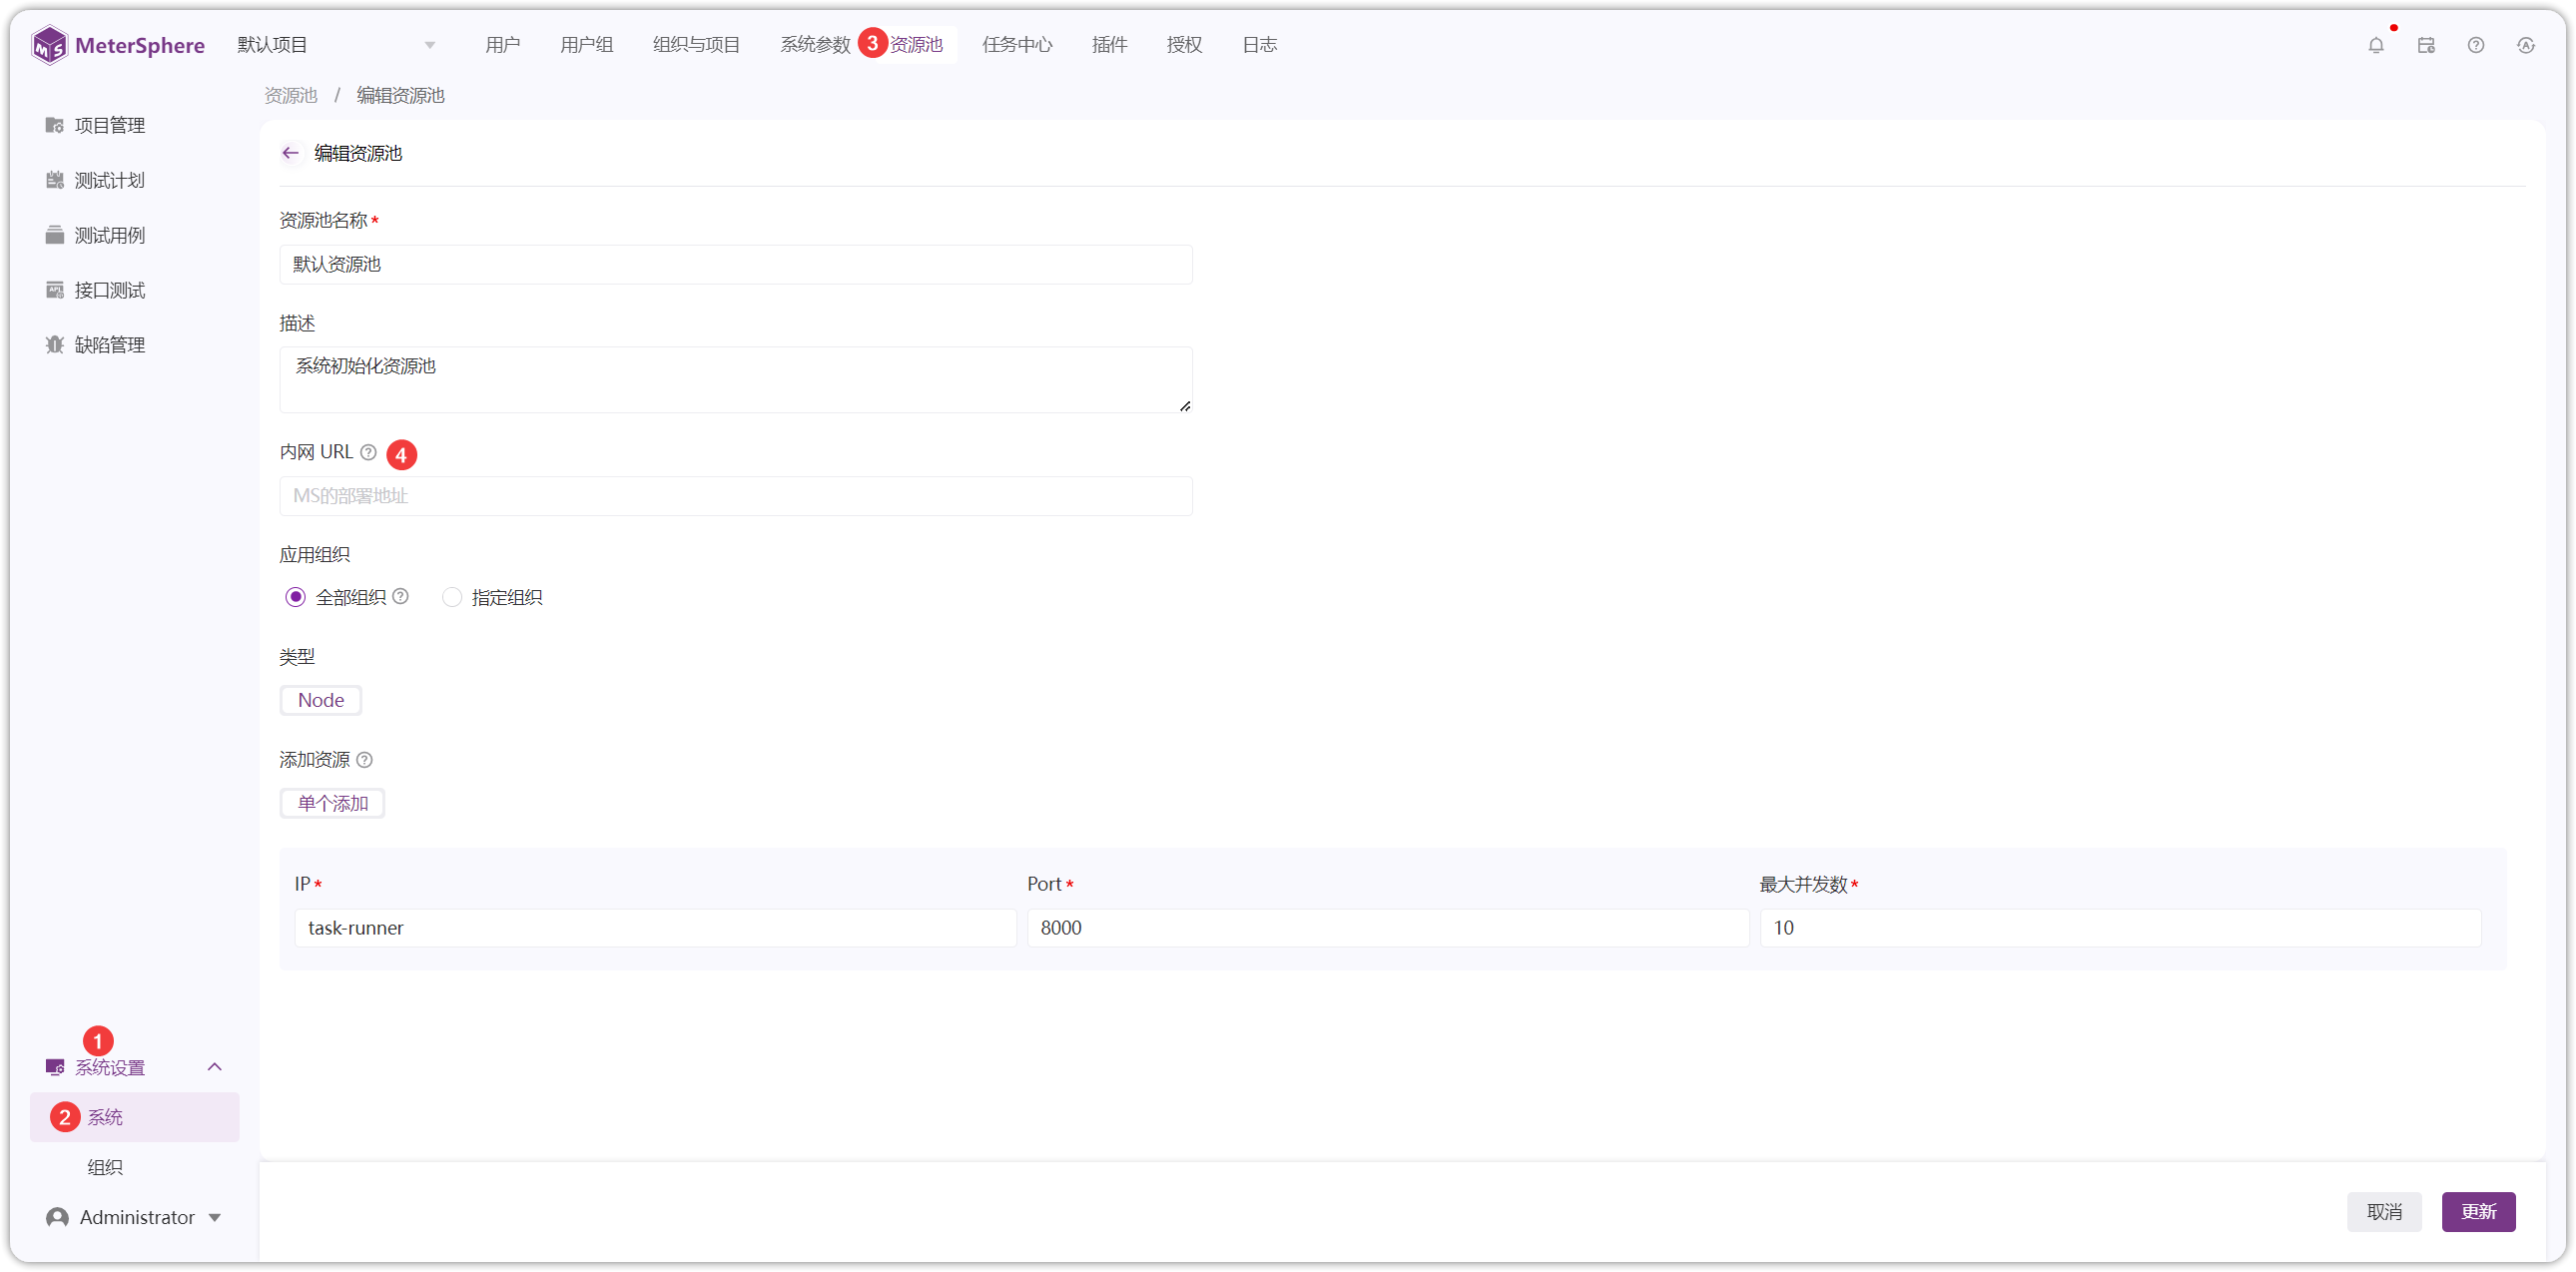Click the IP field containing task-runner
This screenshot has width=2576, height=1272.
point(655,928)
